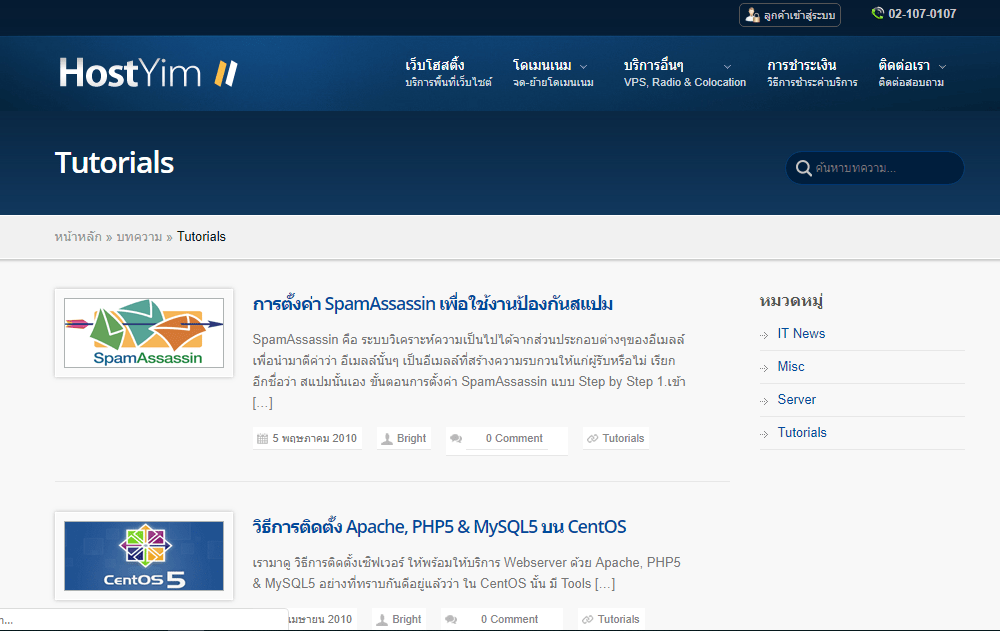
Task: Click the SpamAssassin post's [...] read-more marker
Action: tap(262, 403)
